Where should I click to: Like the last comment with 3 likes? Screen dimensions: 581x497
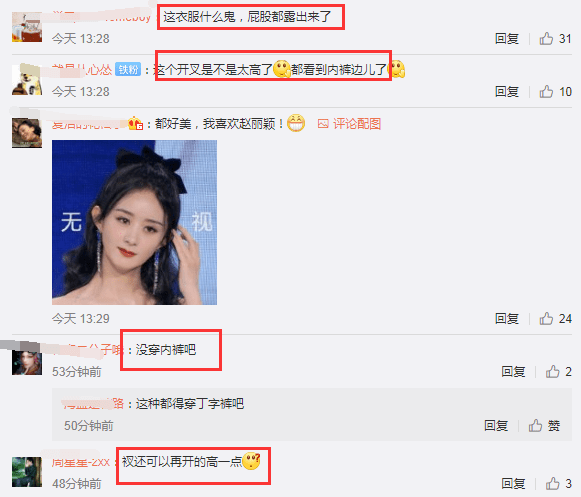(552, 483)
